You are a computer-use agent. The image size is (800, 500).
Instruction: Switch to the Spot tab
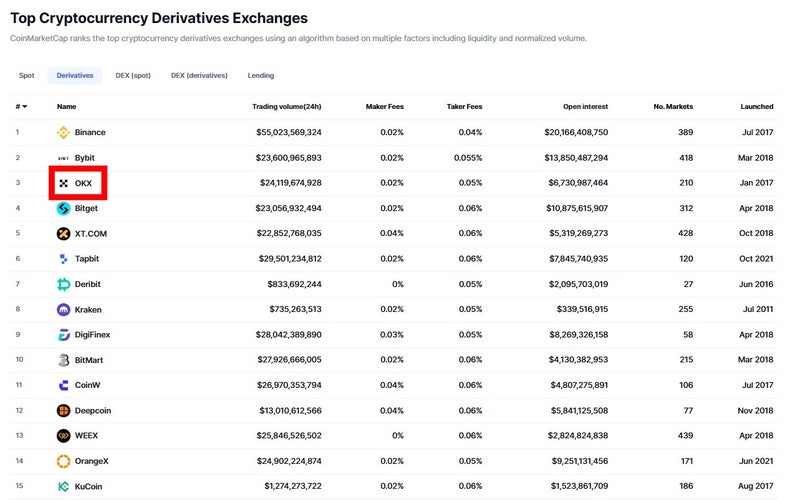tap(27, 76)
